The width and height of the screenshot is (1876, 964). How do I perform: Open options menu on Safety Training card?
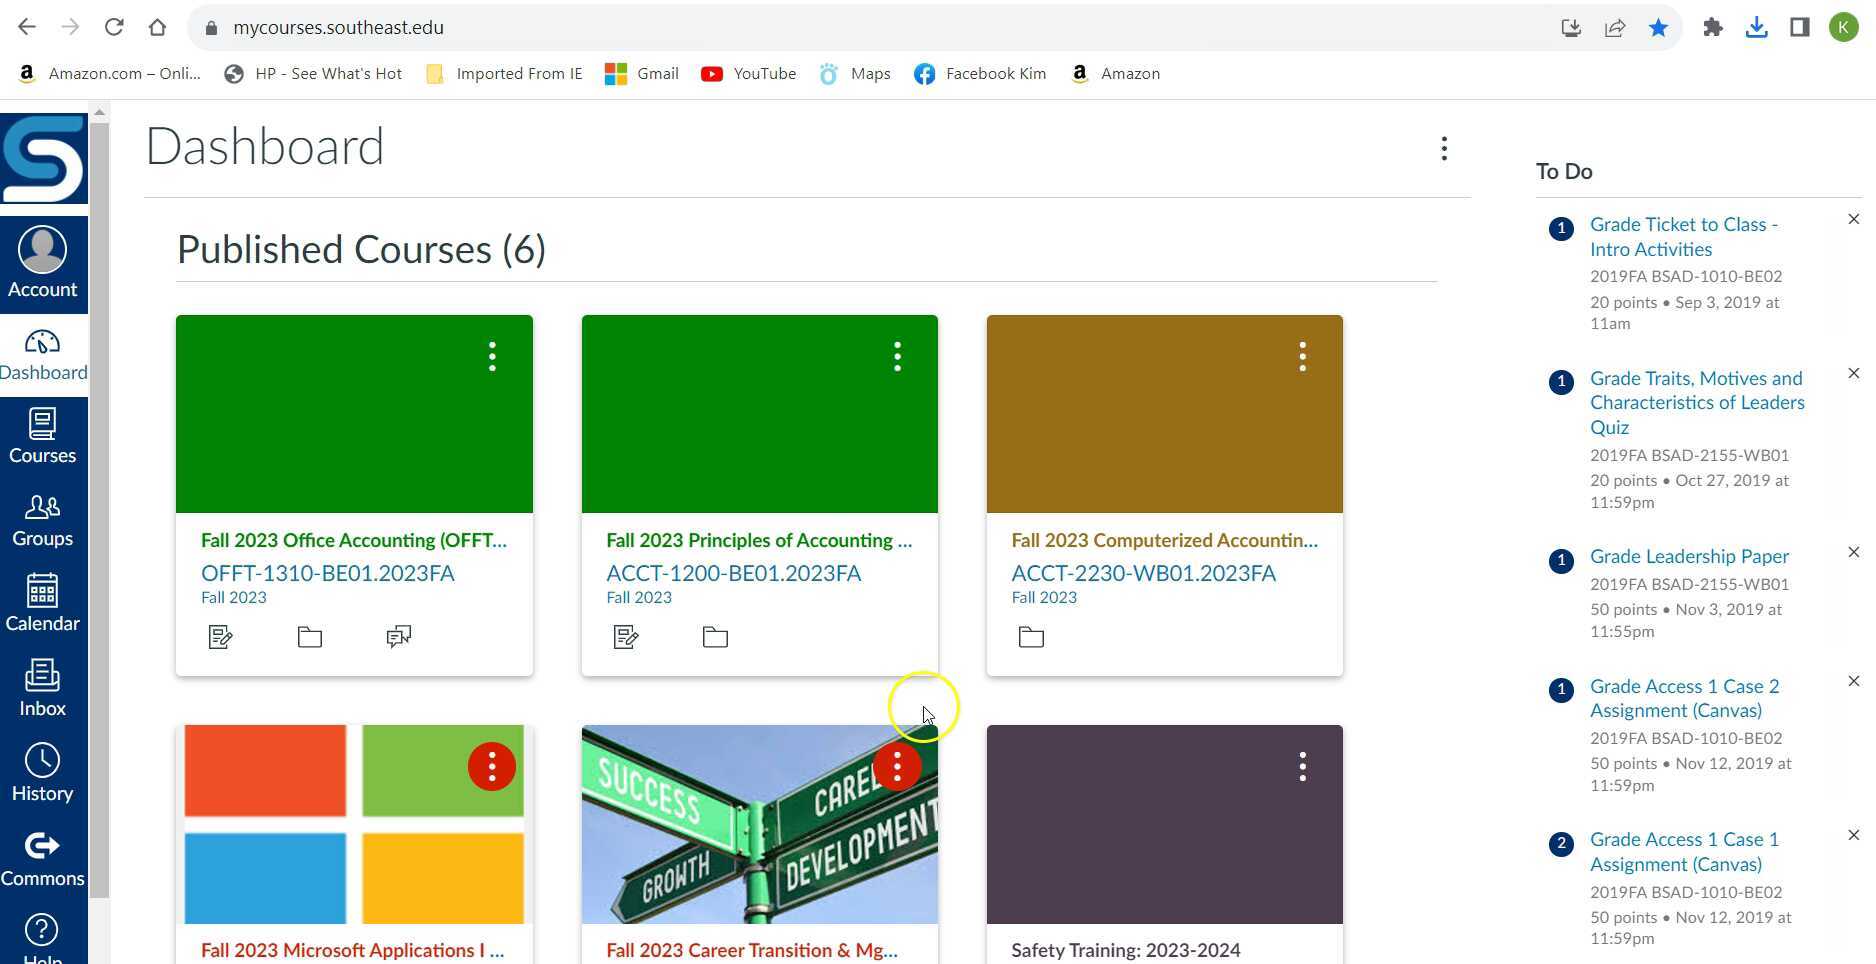pyautogui.click(x=1302, y=767)
